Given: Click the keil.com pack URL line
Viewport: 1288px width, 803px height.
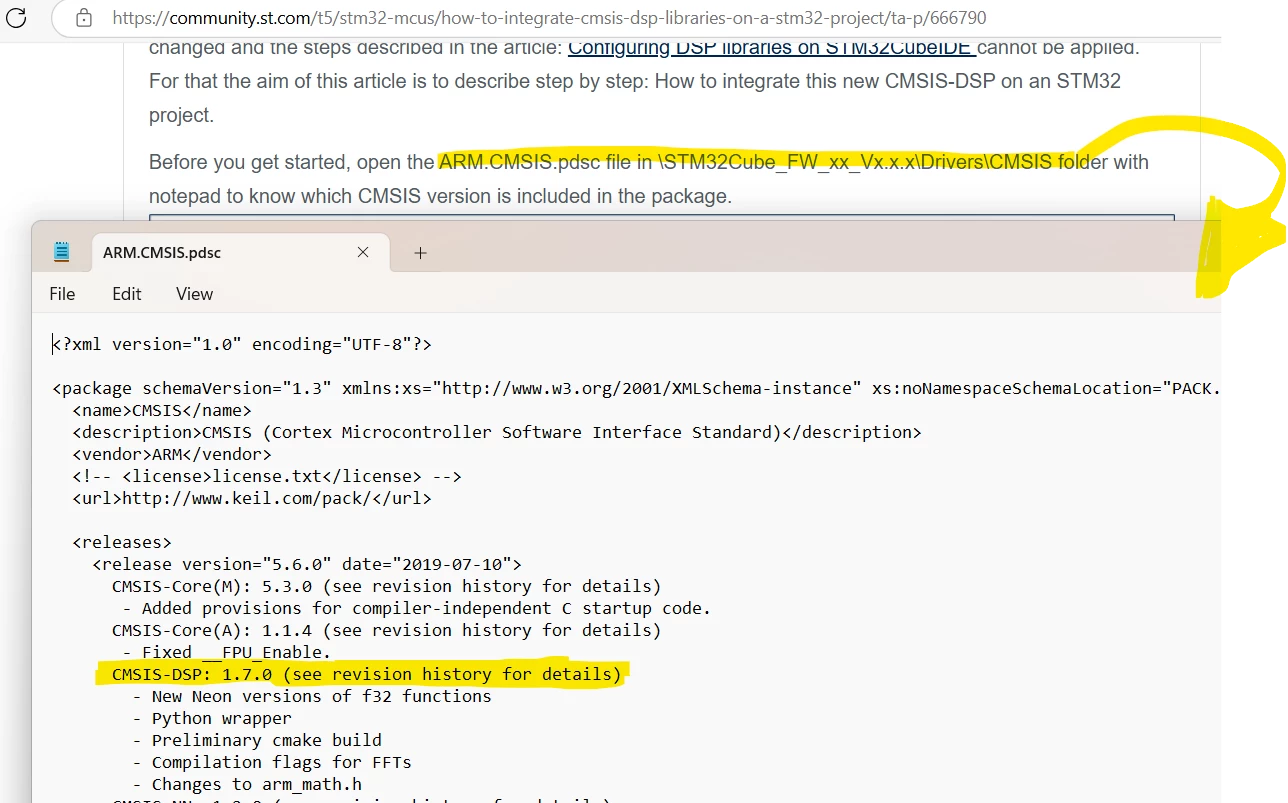Looking at the screenshot, I should point(252,498).
